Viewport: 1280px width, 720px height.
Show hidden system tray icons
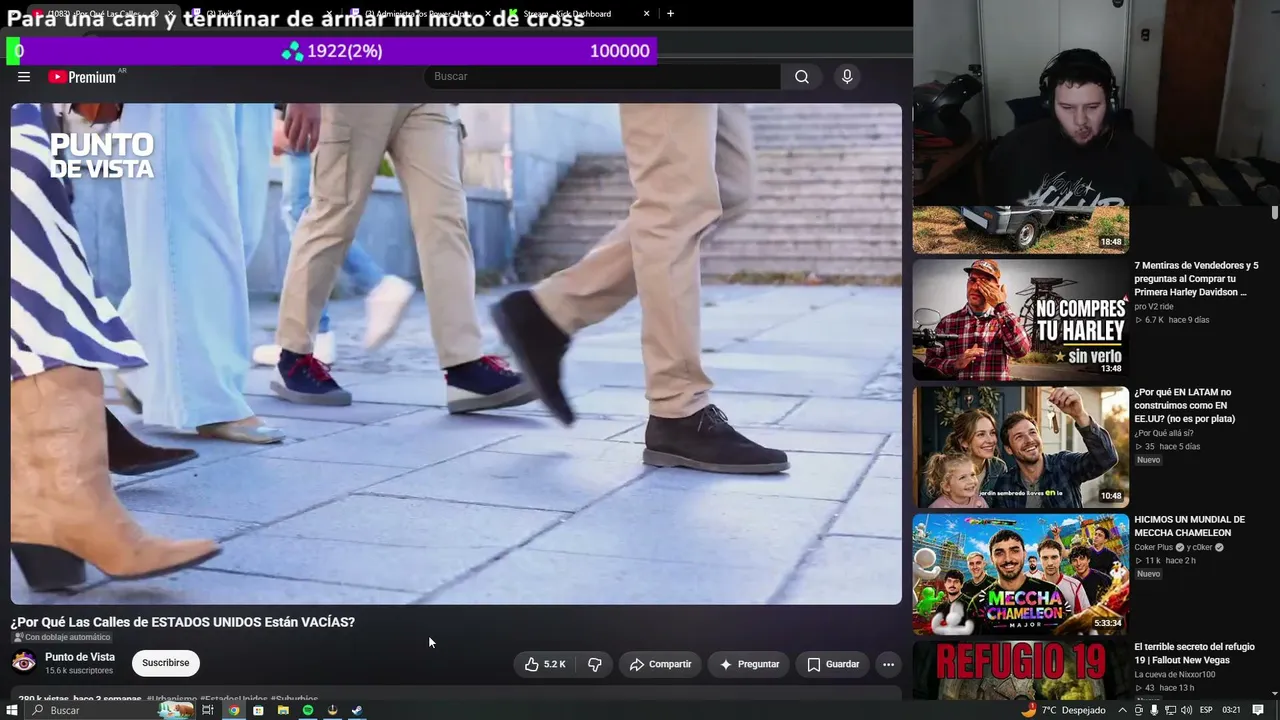[x=1122, y=710]
